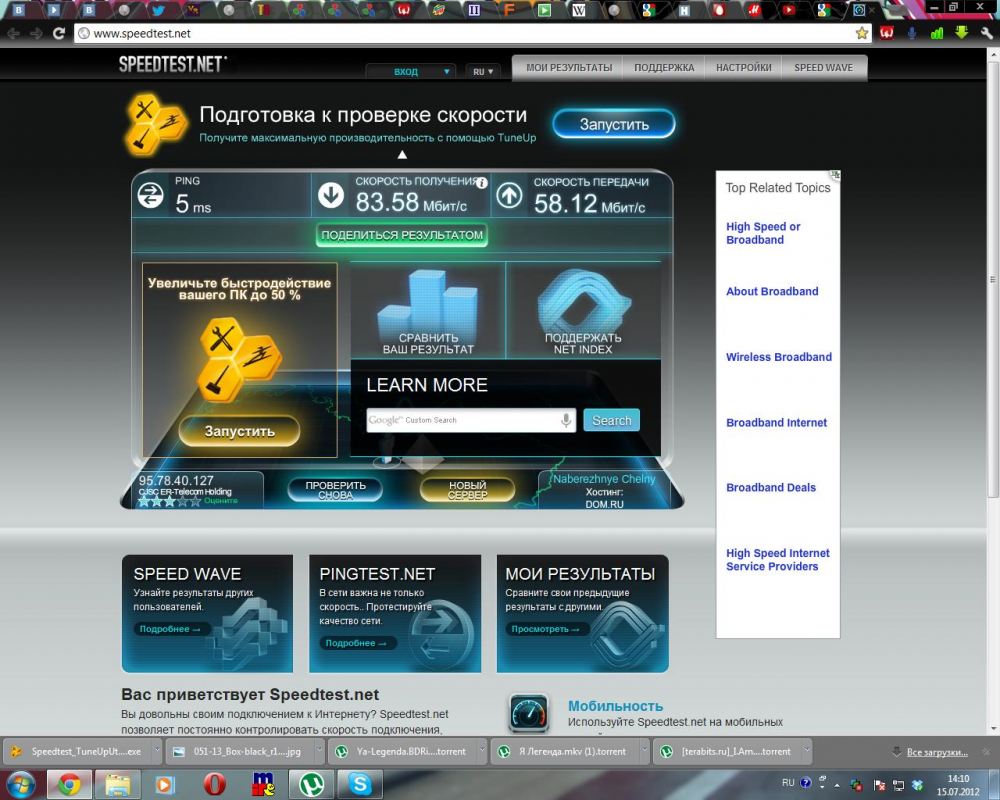The height and width of the screenshot is (800, 1000).
Task: Expand options for Я Легенда.mkv (1).torrent download
Action: pyautogui.click(x=645, y=751)
